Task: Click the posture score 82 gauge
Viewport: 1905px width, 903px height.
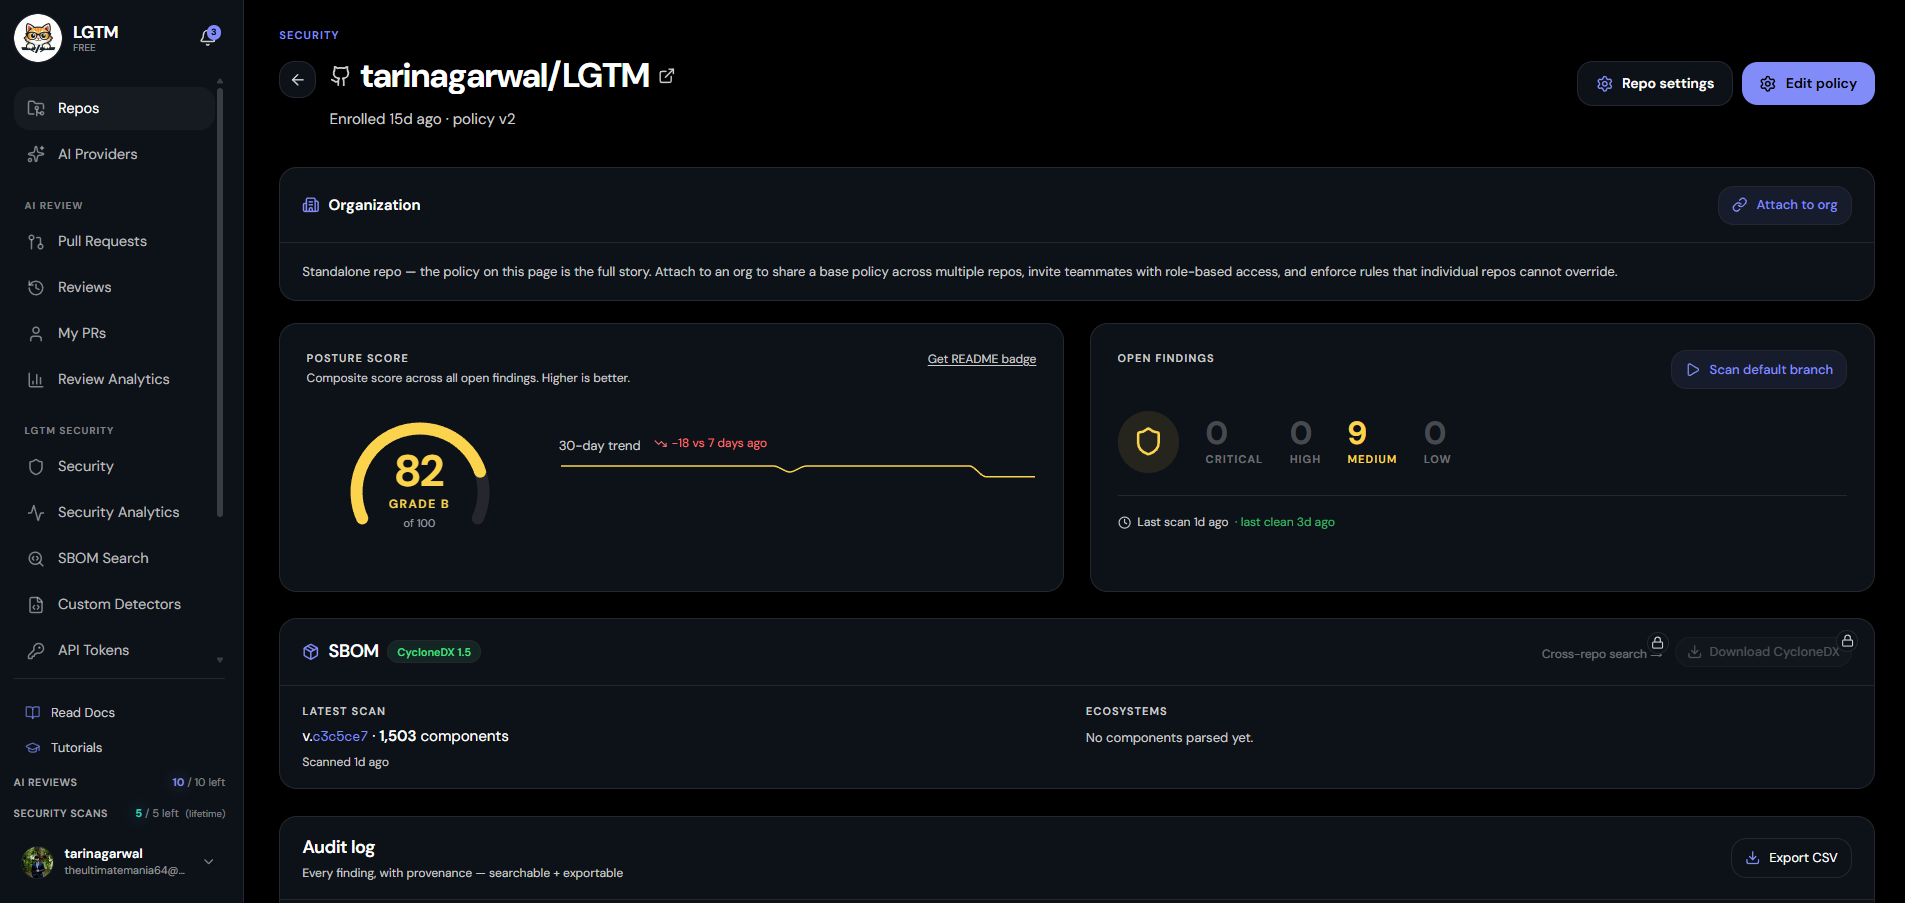Action: coord(420,476)
